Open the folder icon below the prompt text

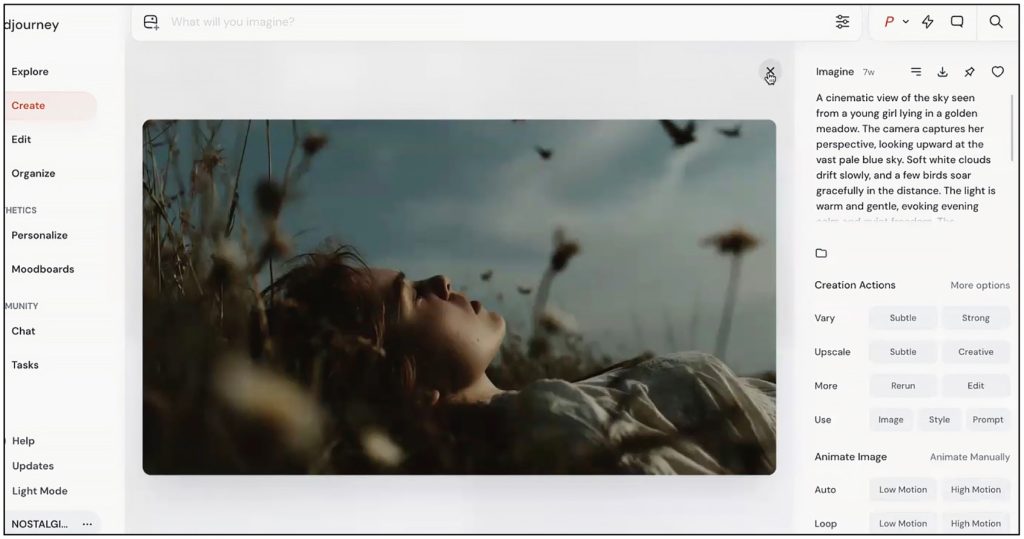(x=821, y=253)
